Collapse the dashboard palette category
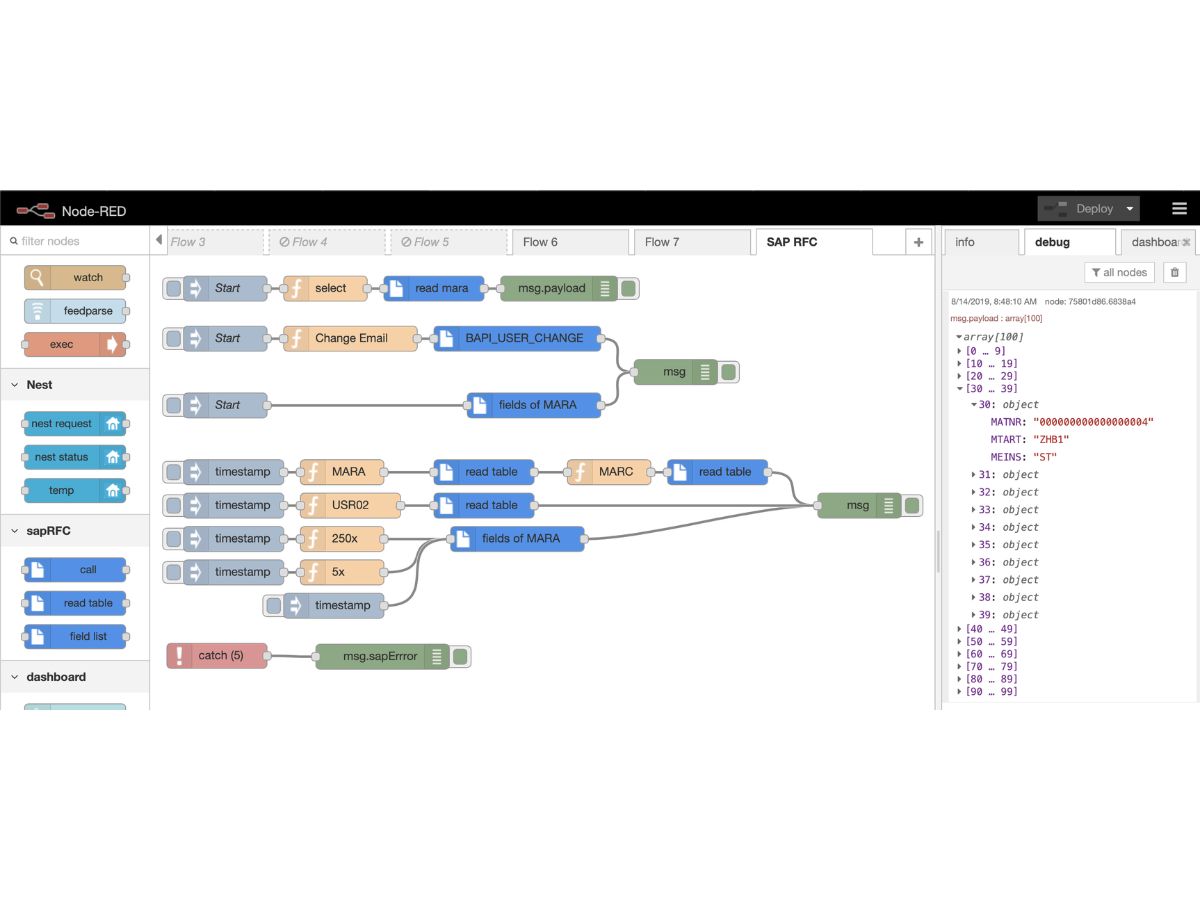The width and height of the screenshot is (1200, 900). [75, 677]
